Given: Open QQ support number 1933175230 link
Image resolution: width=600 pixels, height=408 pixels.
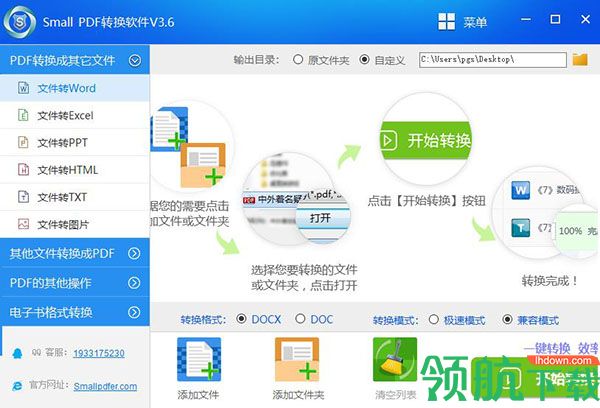Looking at the screenshot, I should pyautogui.click(x=99, y=353).
